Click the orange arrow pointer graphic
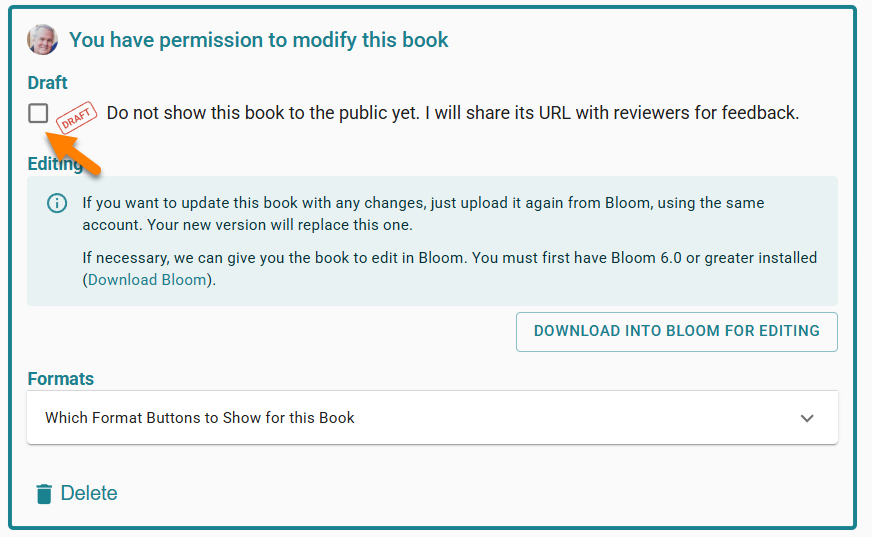Screen dimensions: 872x537 point(72,153)
